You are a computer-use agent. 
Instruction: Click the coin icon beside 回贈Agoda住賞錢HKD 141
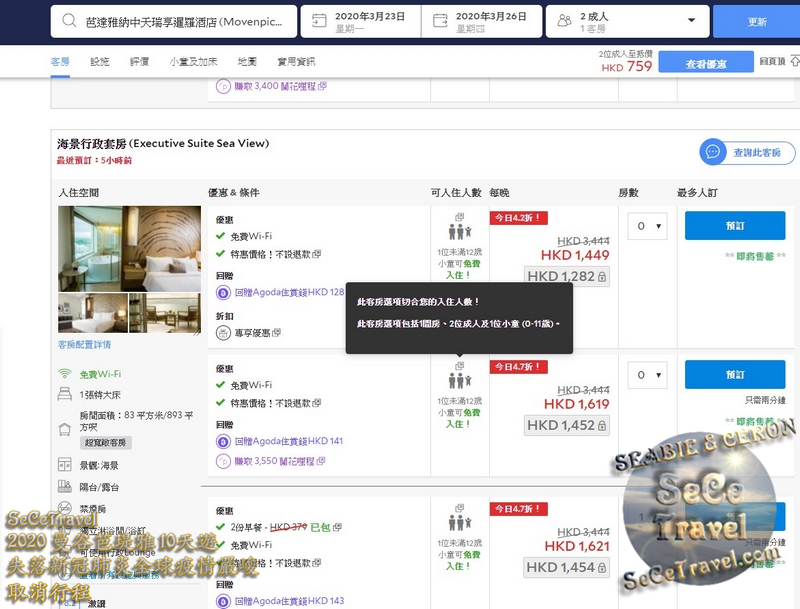pos(223,442)
